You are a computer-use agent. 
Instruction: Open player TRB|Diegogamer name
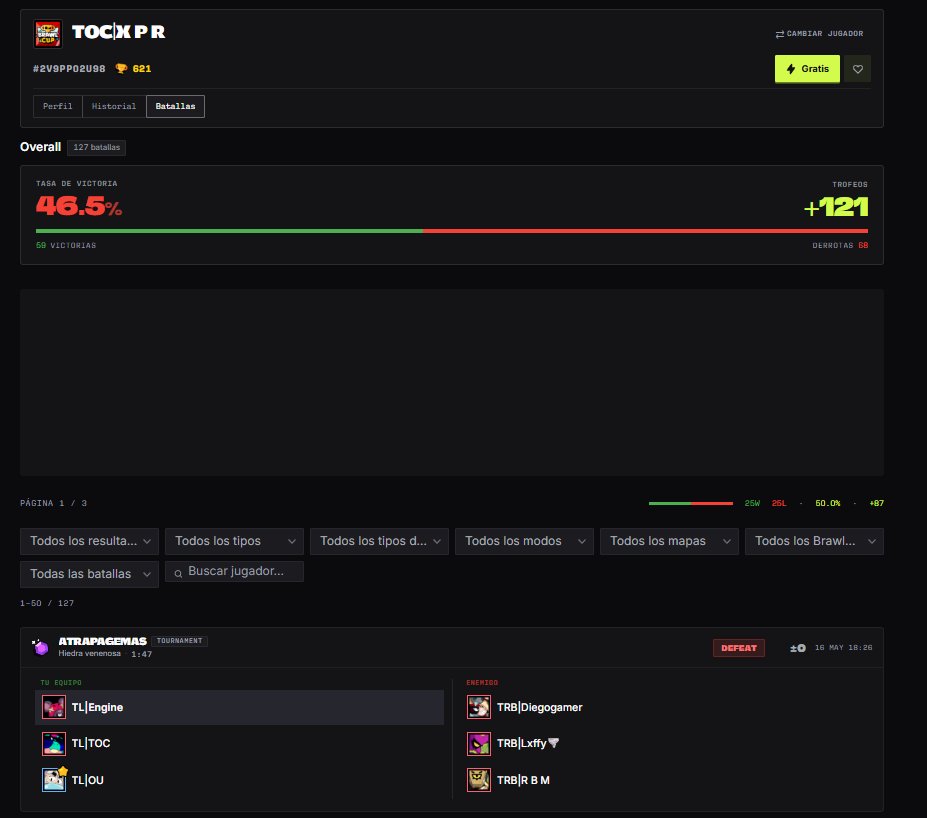tap(540, 707)
